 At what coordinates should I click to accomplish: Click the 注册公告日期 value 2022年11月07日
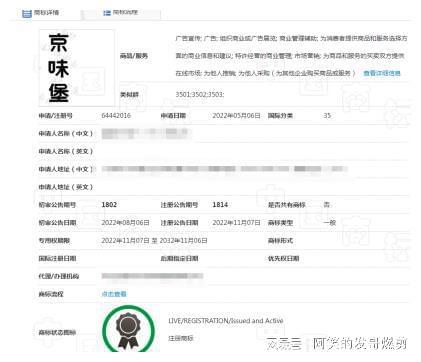[x=236, y=223]
